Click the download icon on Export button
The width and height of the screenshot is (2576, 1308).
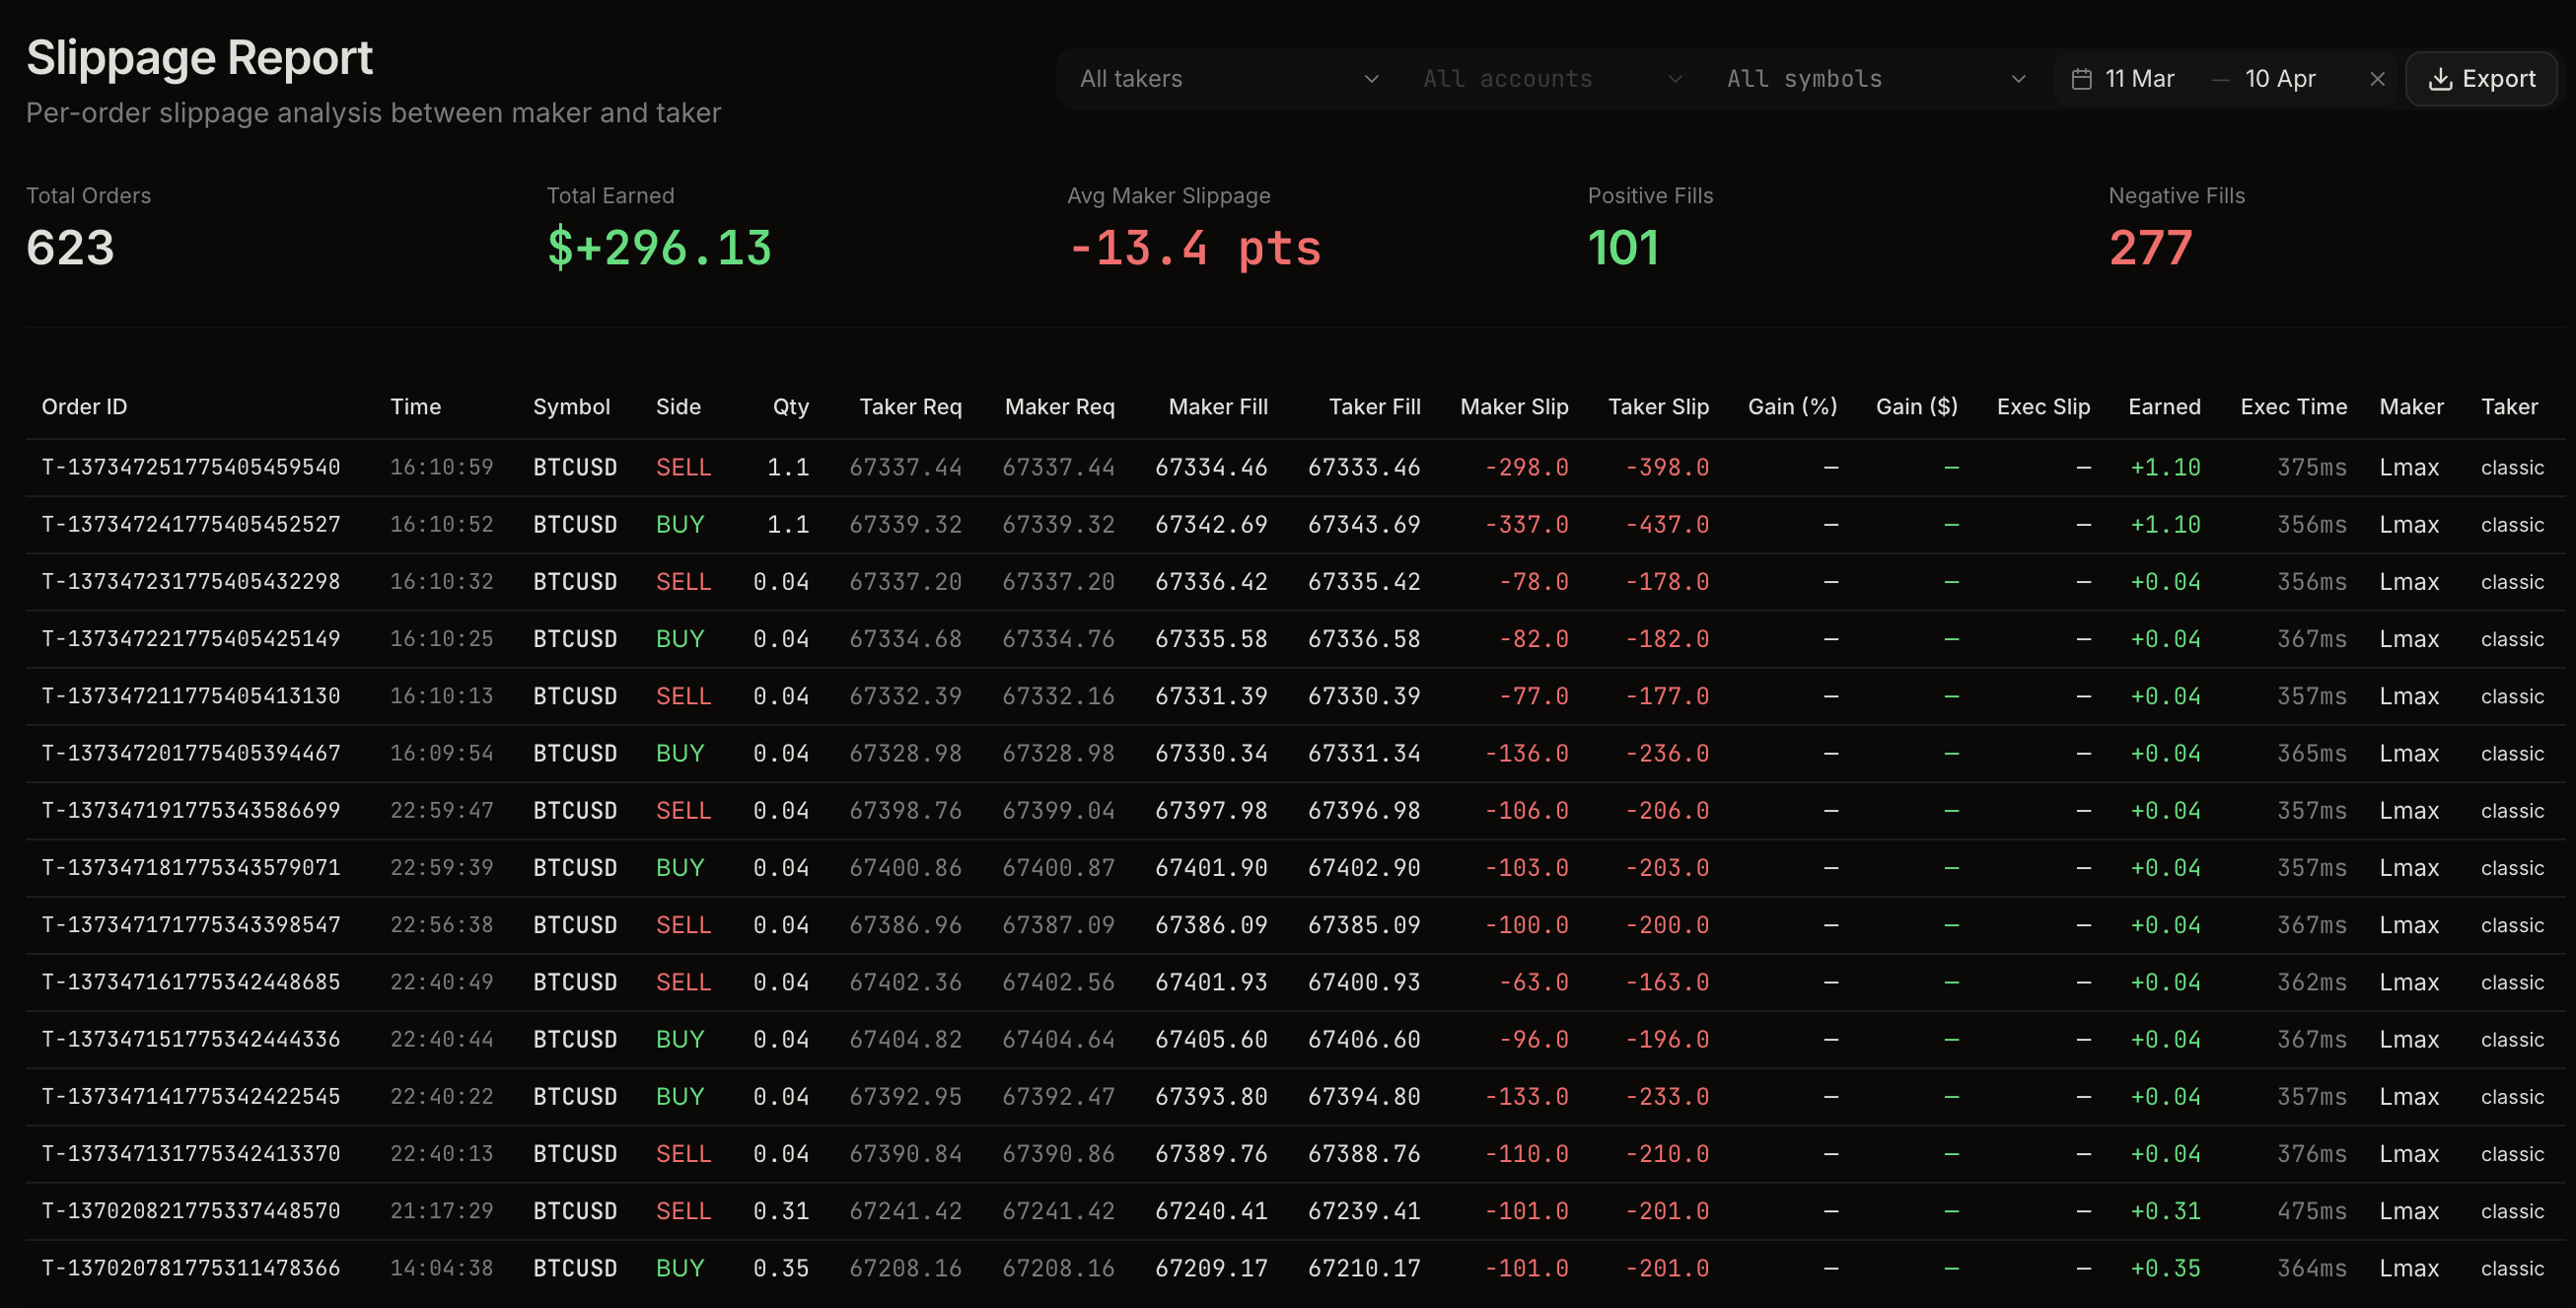pyautogui.click(x=2442, y=78)
